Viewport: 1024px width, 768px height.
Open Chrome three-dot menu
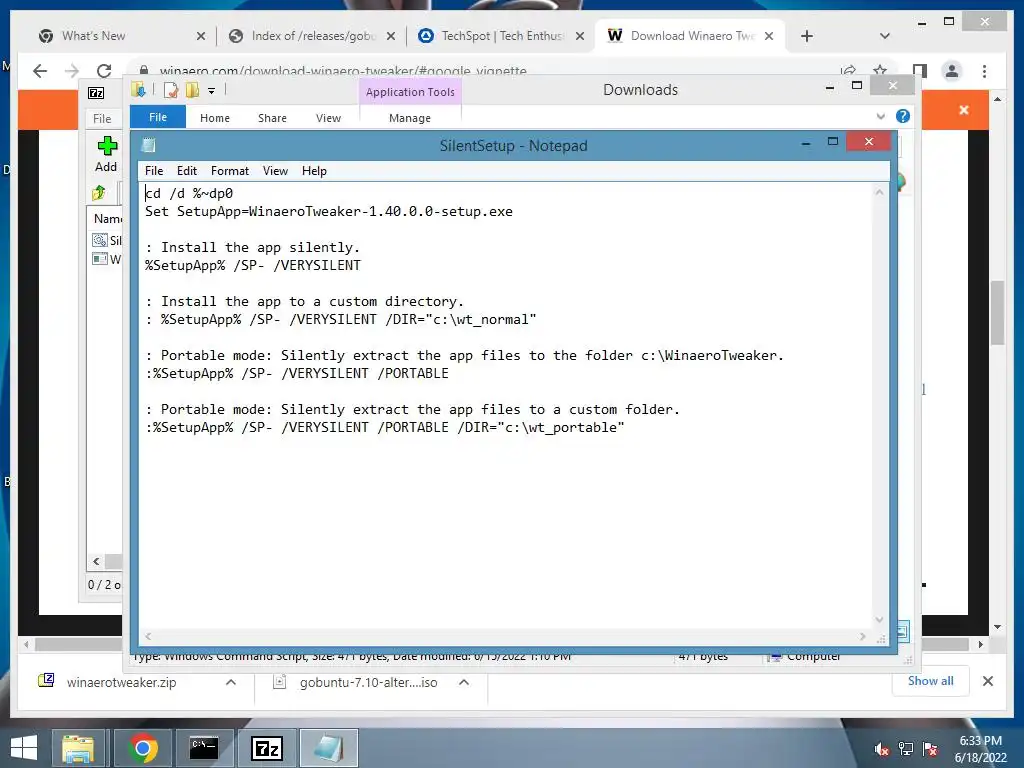pos(985,71)
